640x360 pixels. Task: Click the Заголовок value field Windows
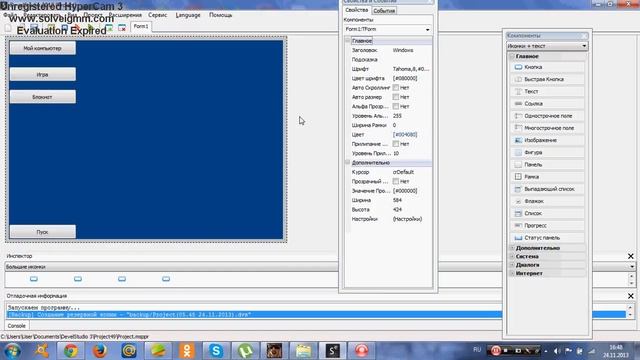pos(411,50)
